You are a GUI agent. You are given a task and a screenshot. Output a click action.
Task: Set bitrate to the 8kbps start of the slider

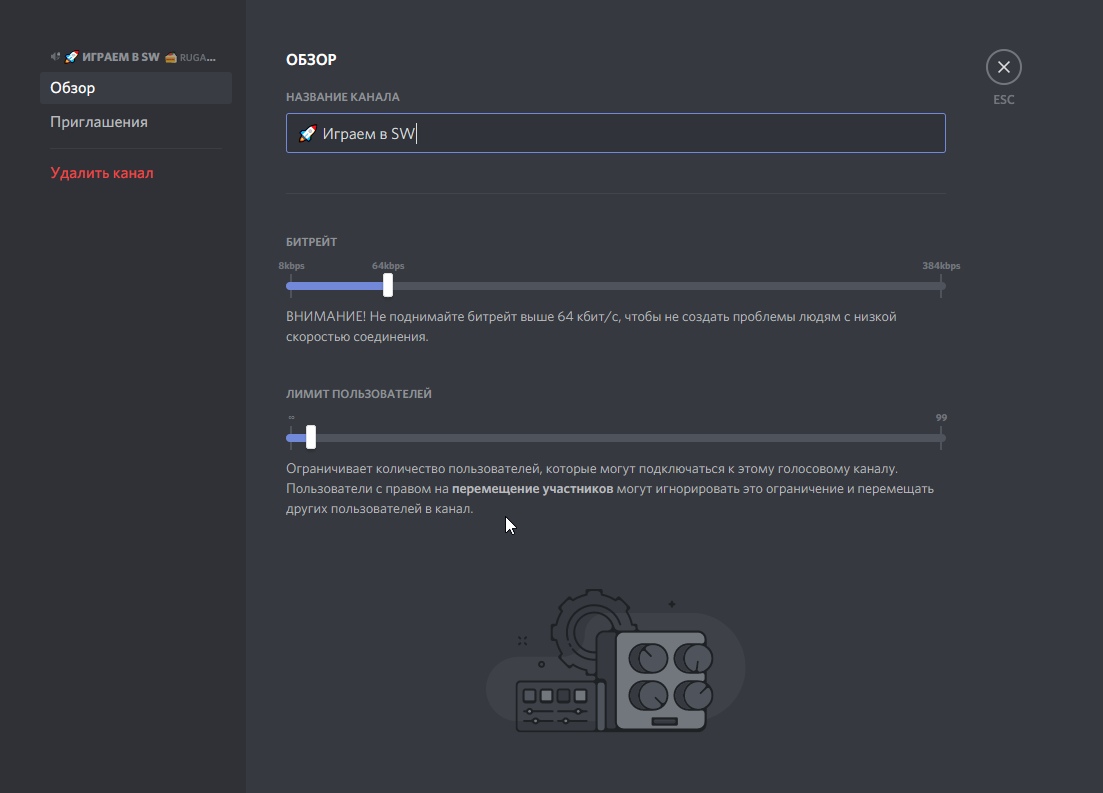pos(289,286)
